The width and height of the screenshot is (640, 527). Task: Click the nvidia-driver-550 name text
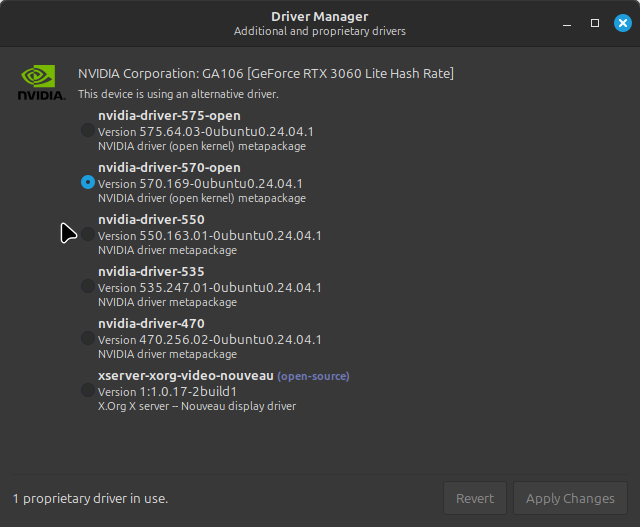pos(151,220)
